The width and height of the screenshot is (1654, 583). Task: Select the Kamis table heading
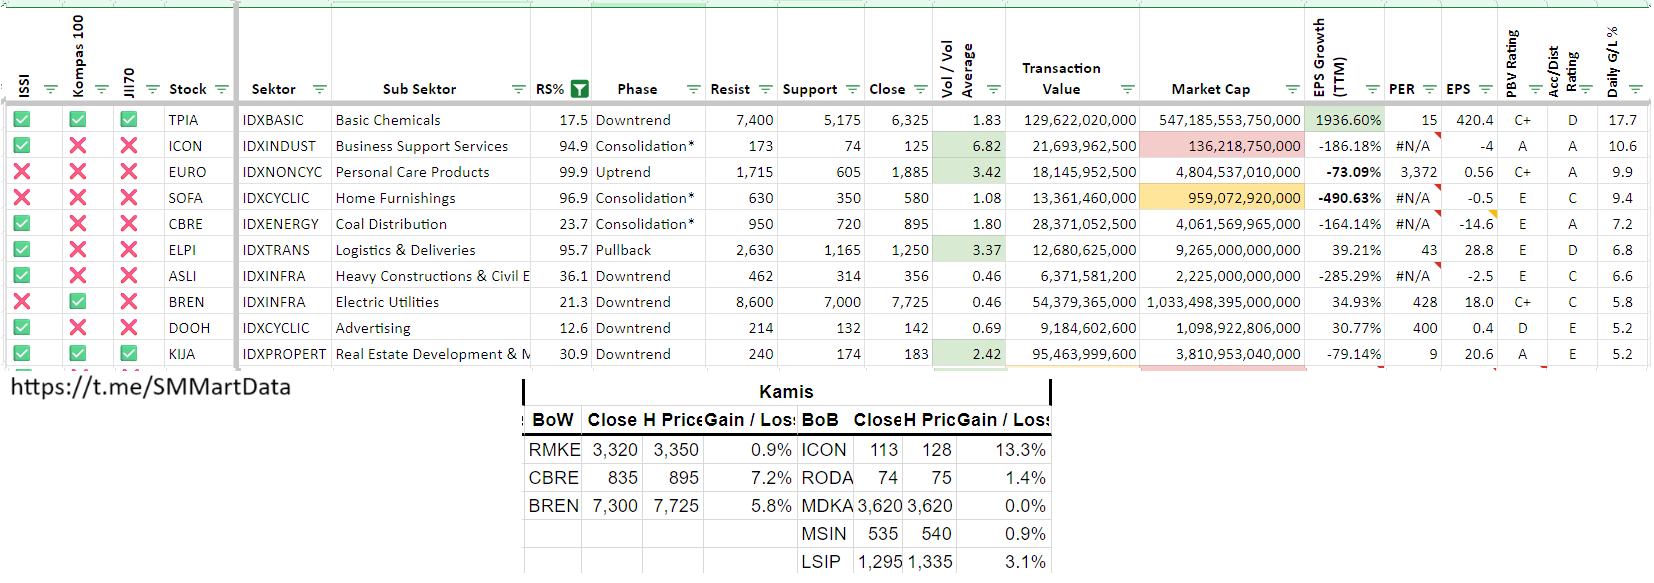[x=786, y=392]
